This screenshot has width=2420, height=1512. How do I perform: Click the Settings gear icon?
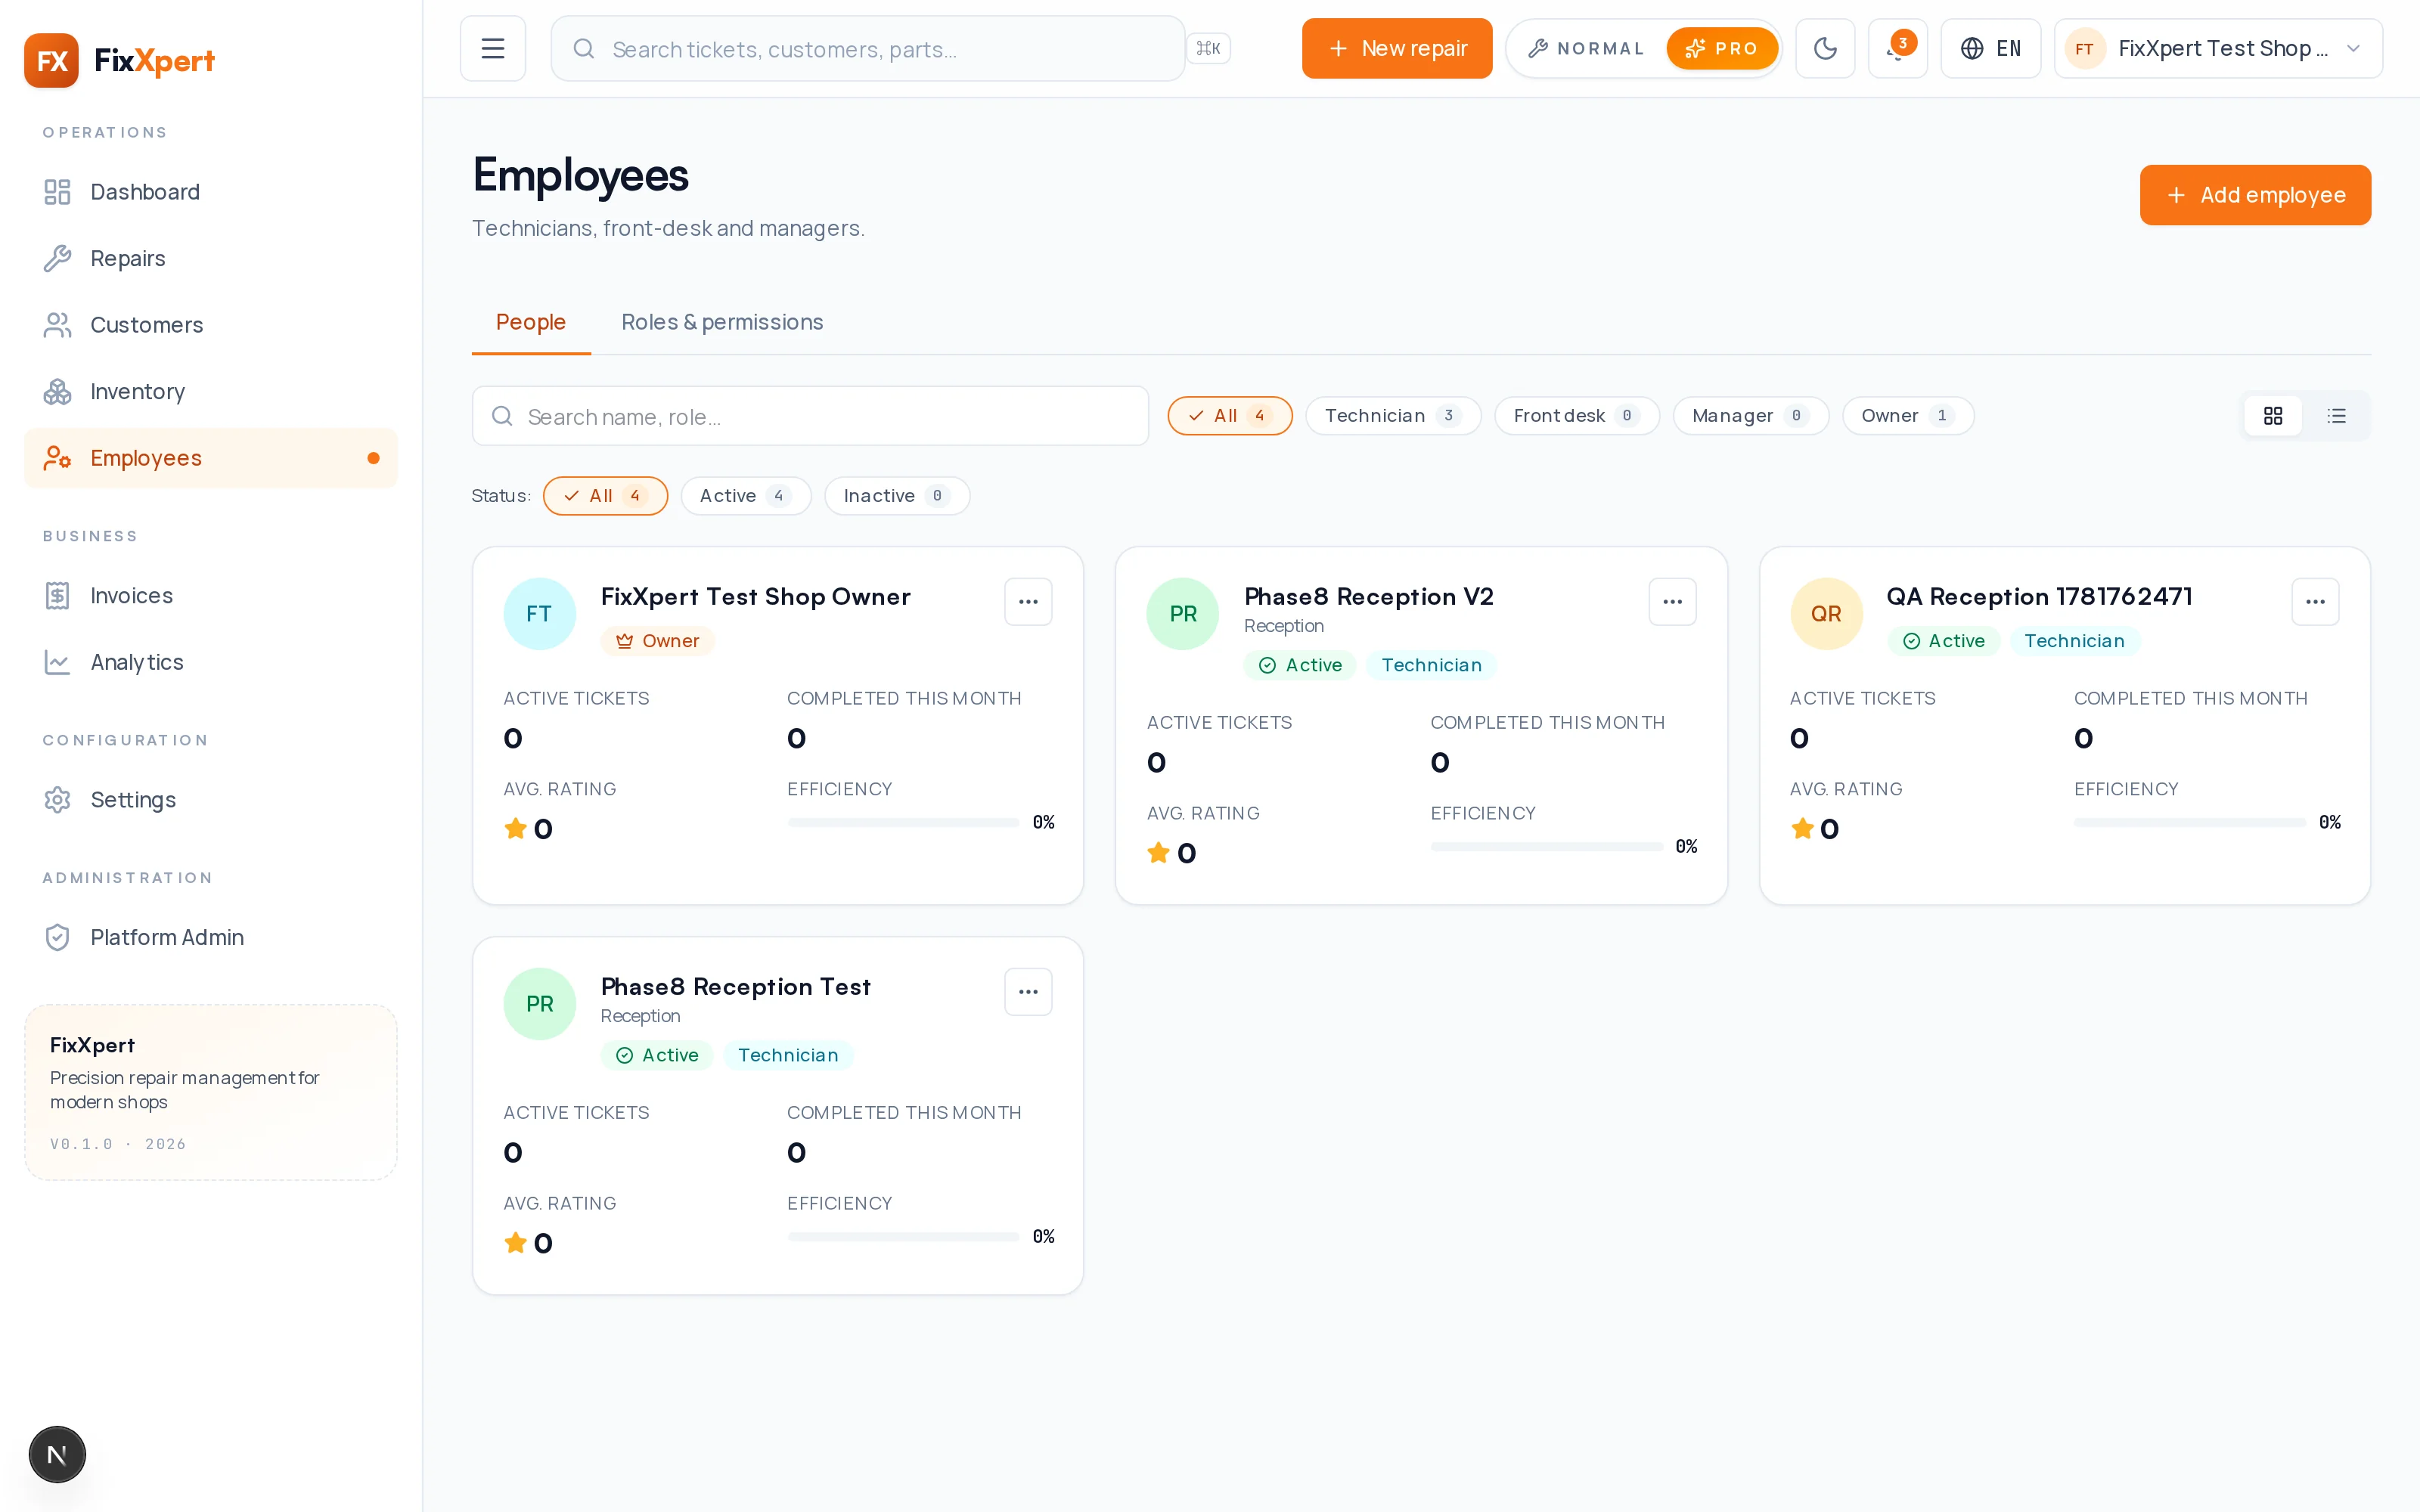(x=57, y=800)
